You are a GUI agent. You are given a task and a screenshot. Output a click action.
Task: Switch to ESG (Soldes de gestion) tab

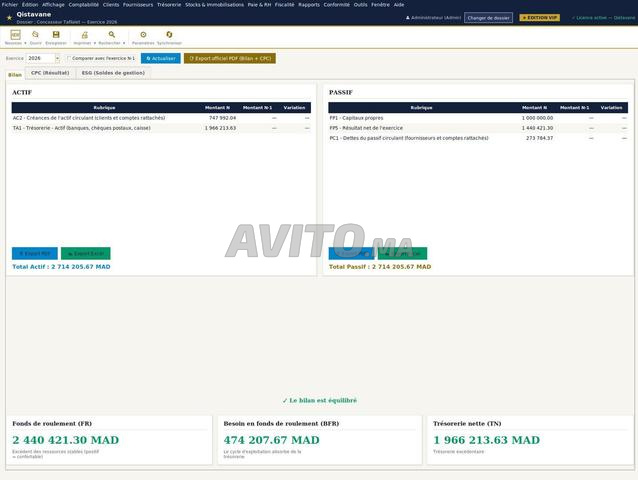[113, 73]
